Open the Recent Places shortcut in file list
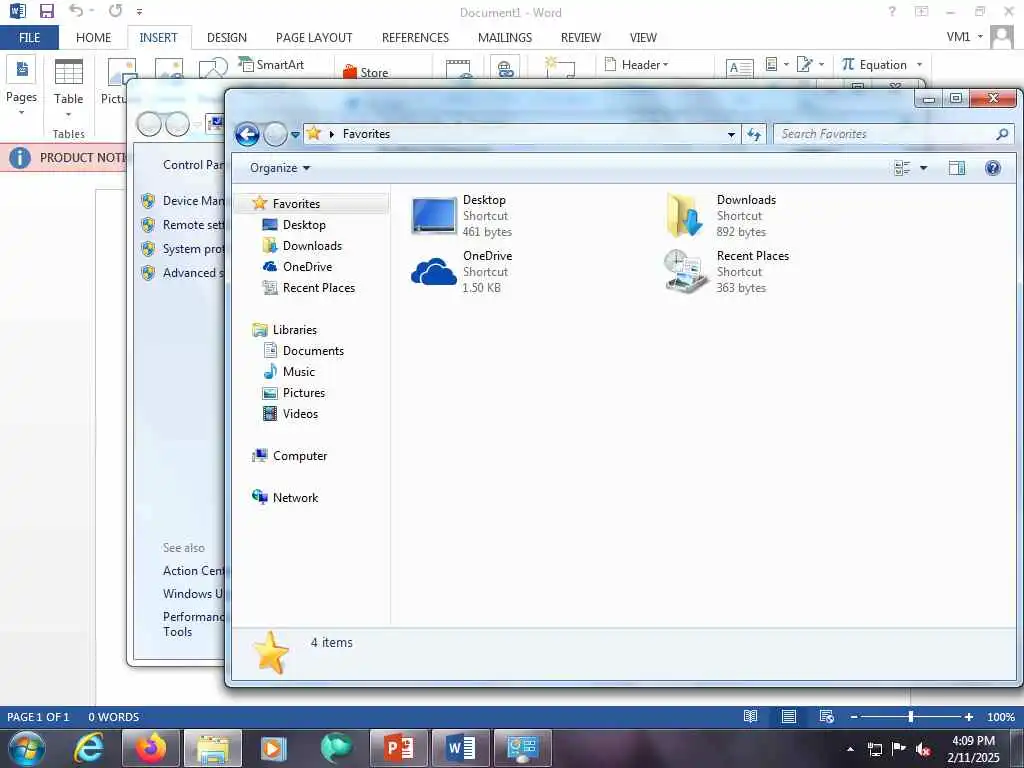Viewport: 1024px width, 768px height. [727, 271]
